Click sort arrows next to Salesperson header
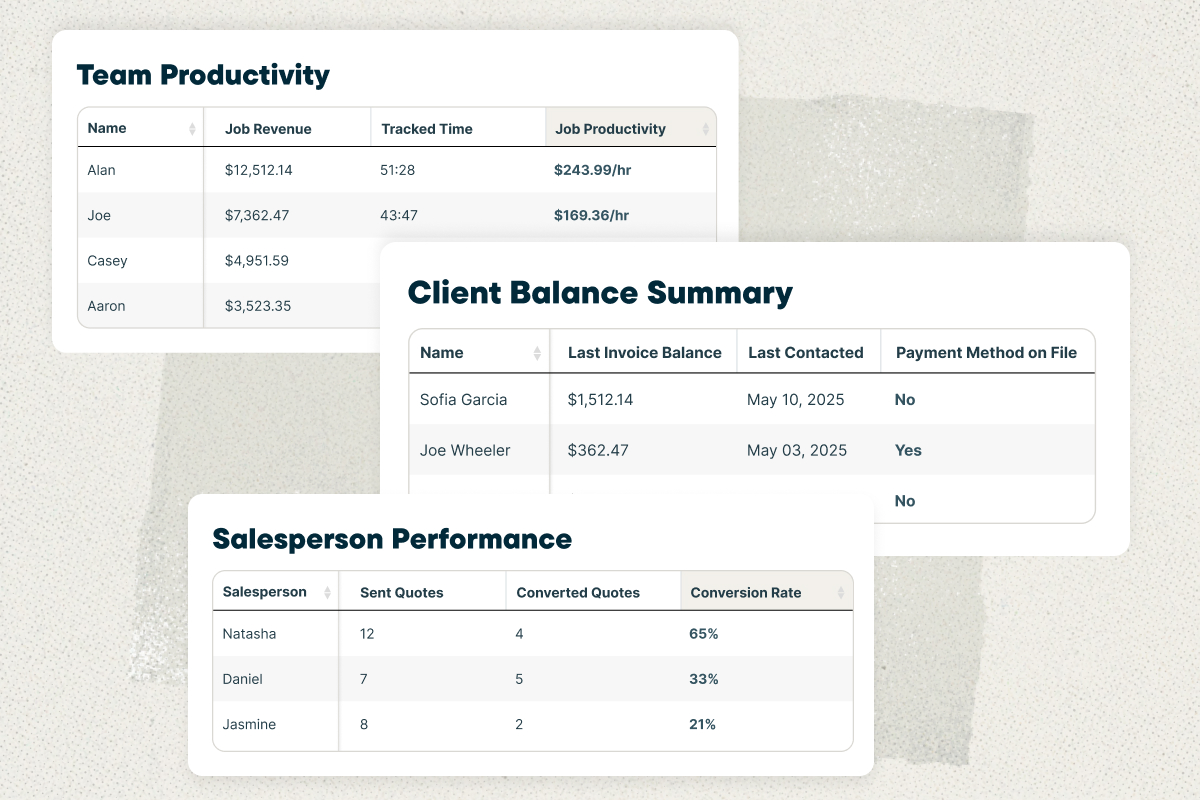The width and height of the screenshot is (1200, 800). (327, 593)
